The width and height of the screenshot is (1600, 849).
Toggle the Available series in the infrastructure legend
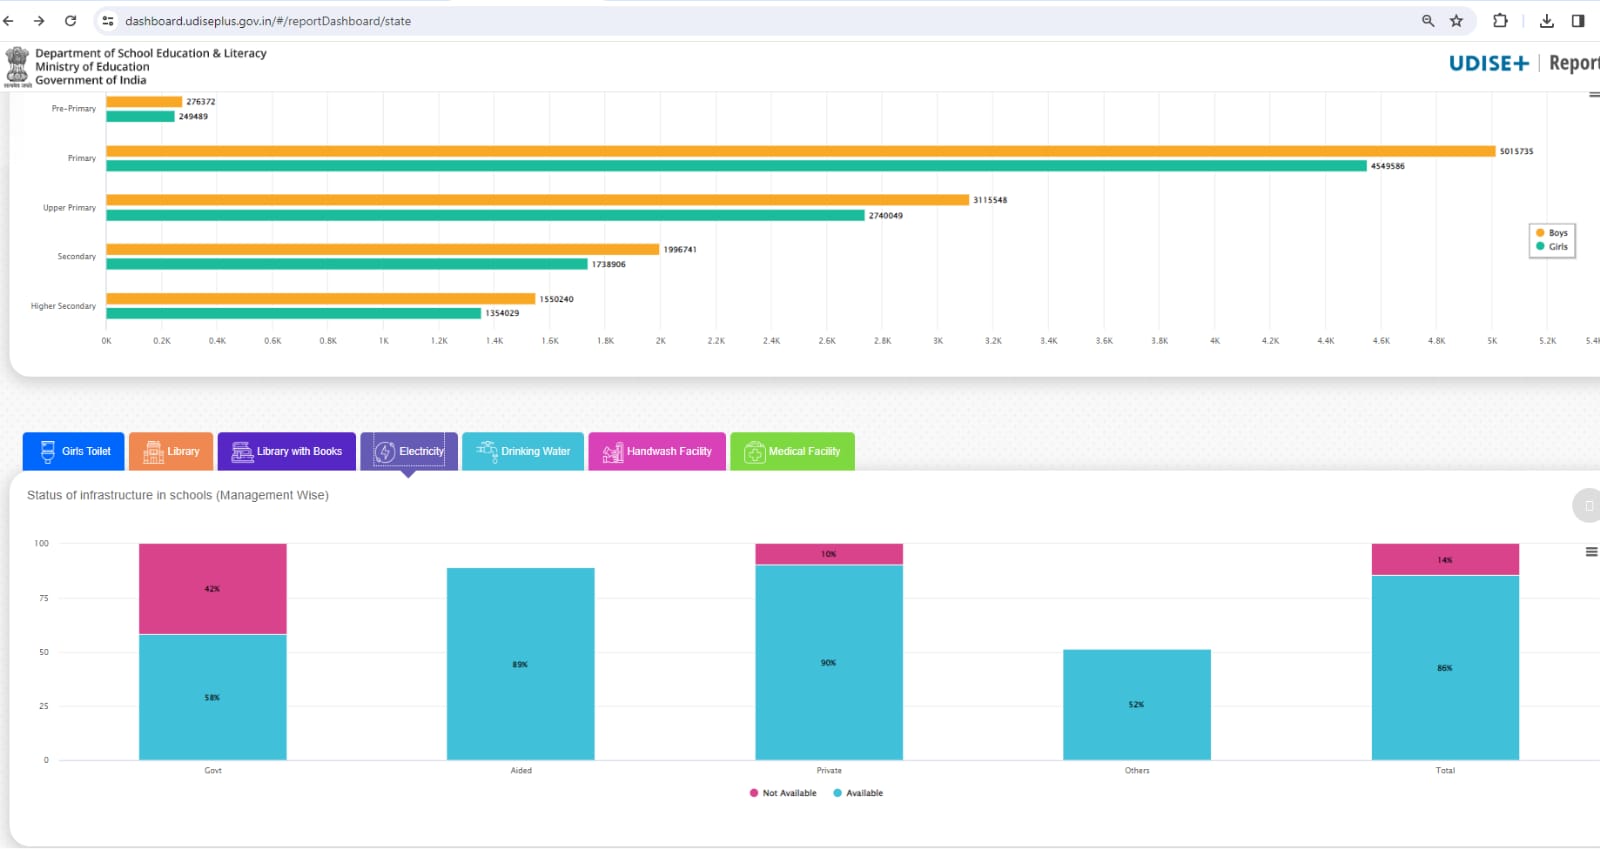coord(858,793)
